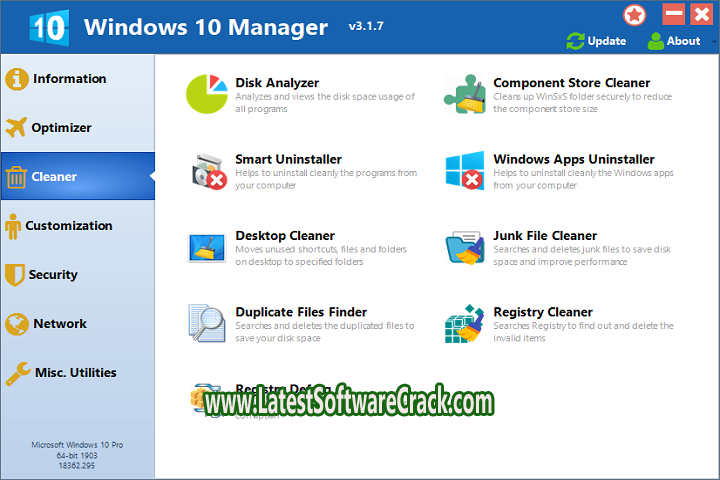Open the Security tab
Screen dimensions: 720x480
[78, 275]
